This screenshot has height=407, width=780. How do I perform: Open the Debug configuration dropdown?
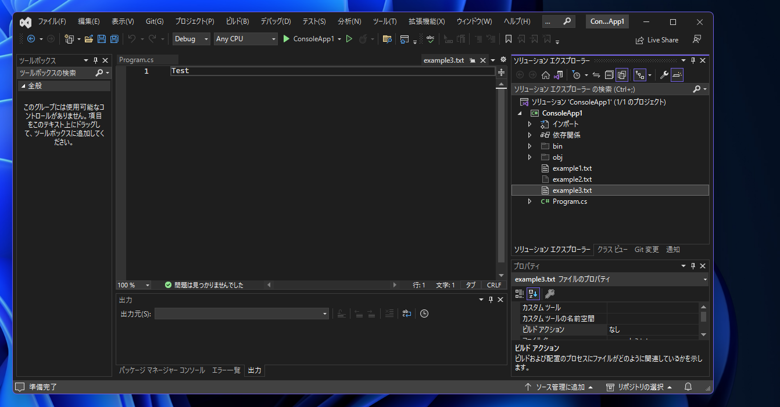[192, 39]
